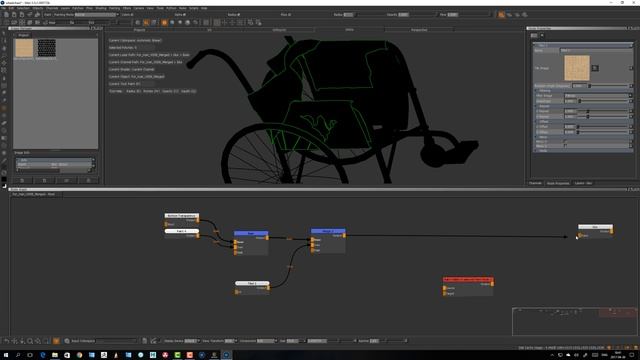Image resolution: width=640 pixels, height=360 pixels.
Task: Switch to the Channels panel tab
Action: click(x=535, y=183)
